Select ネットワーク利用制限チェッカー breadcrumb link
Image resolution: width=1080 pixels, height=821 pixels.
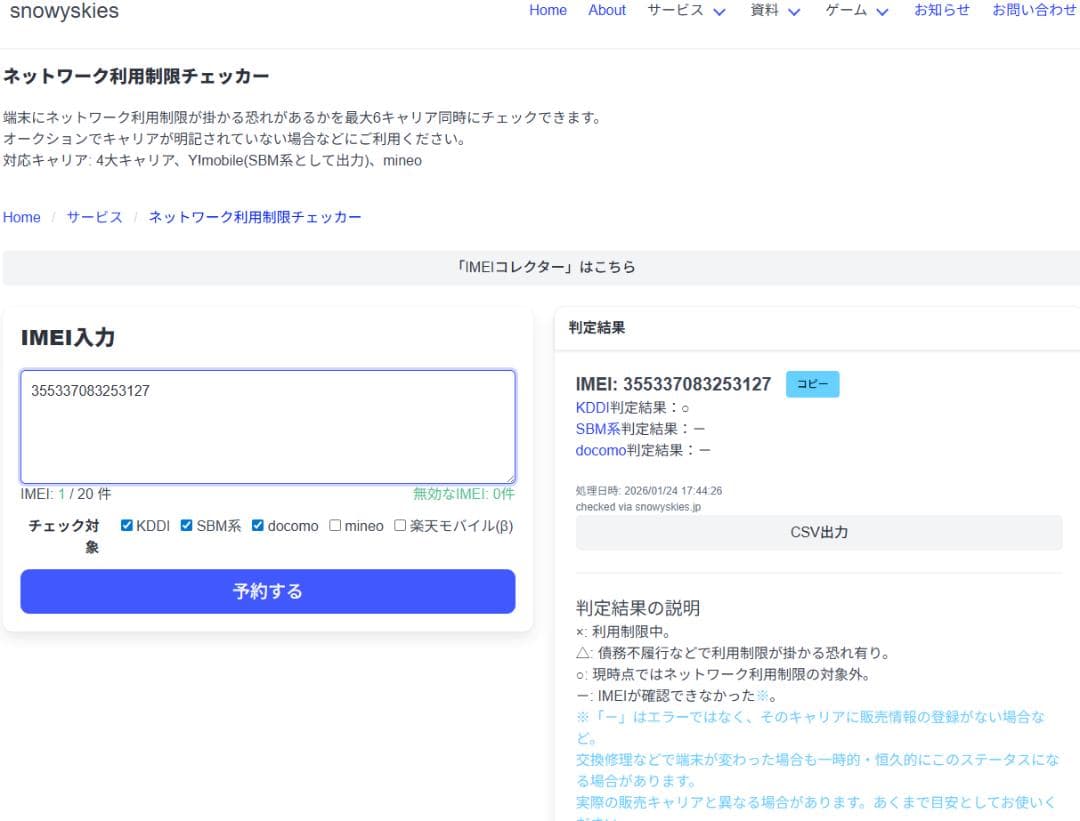click(254, 217)
